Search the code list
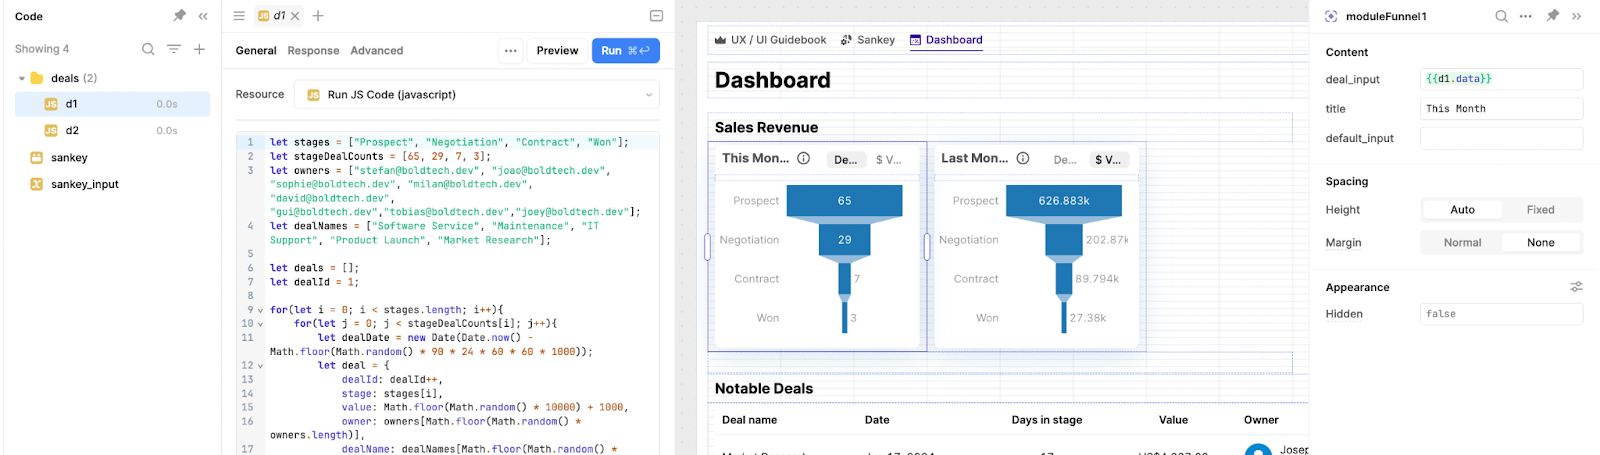This screenshot has width=1600, height=455. (148, 49)
